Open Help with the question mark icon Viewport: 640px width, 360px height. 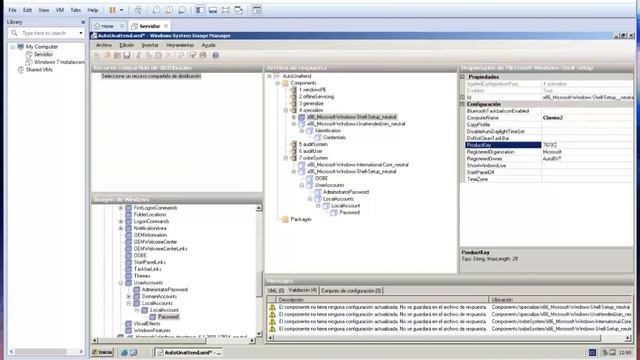coord(216,55)
